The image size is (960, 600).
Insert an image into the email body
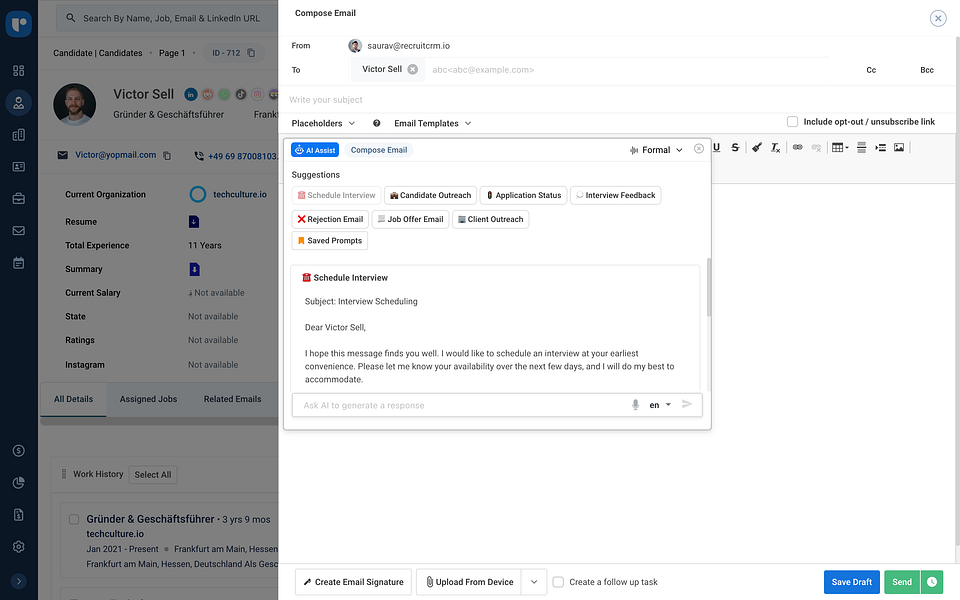coord(901,147)
